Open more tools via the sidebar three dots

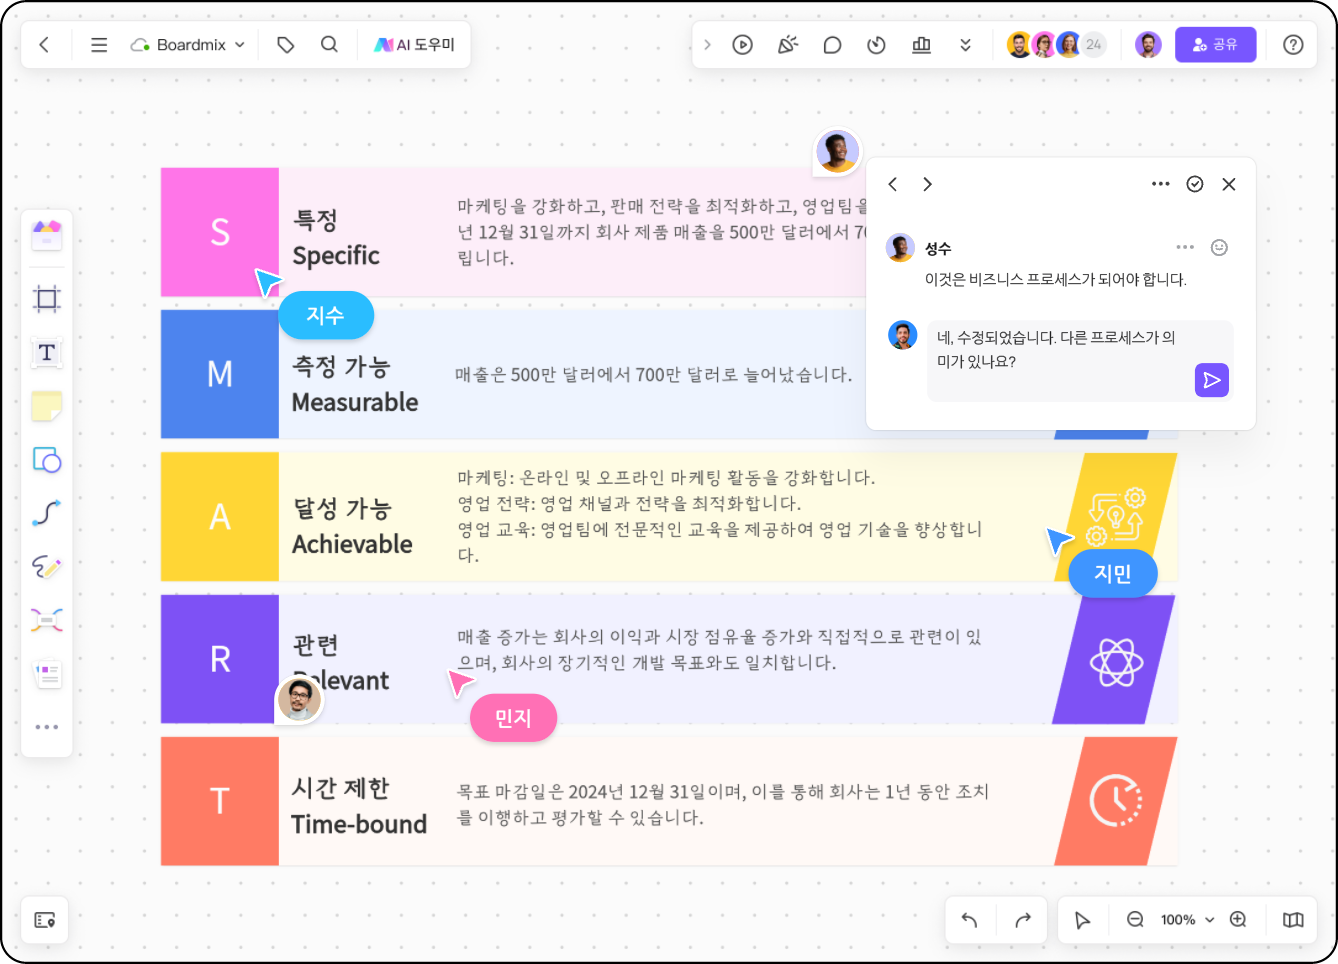[47, 727]
